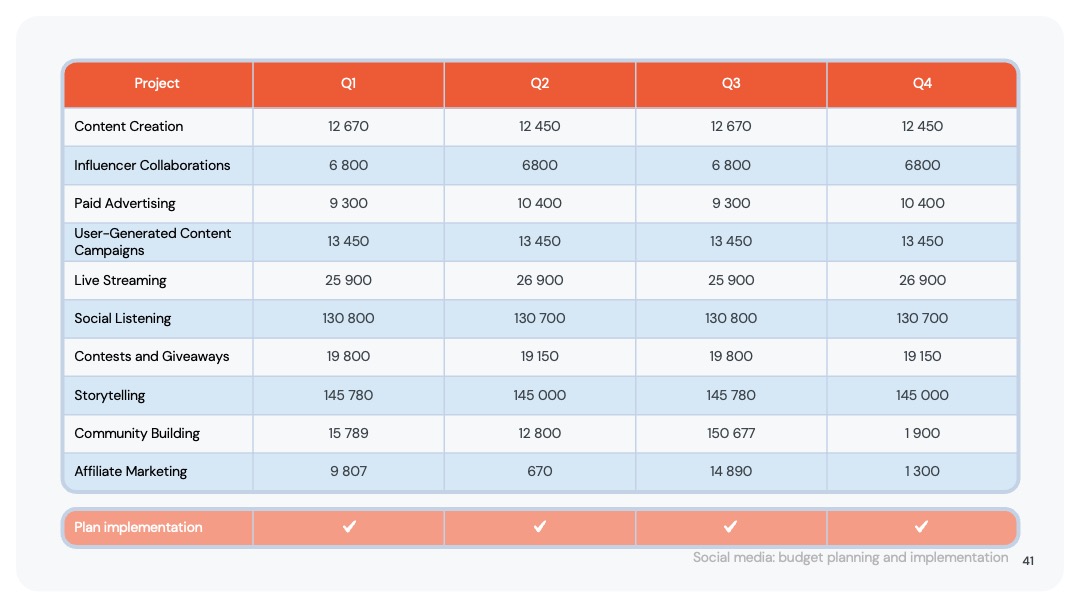Viewport: 1080px width, 608px height.
Task: Select Live Streaming Q4 value 26 900
Action: click(922, 280)
